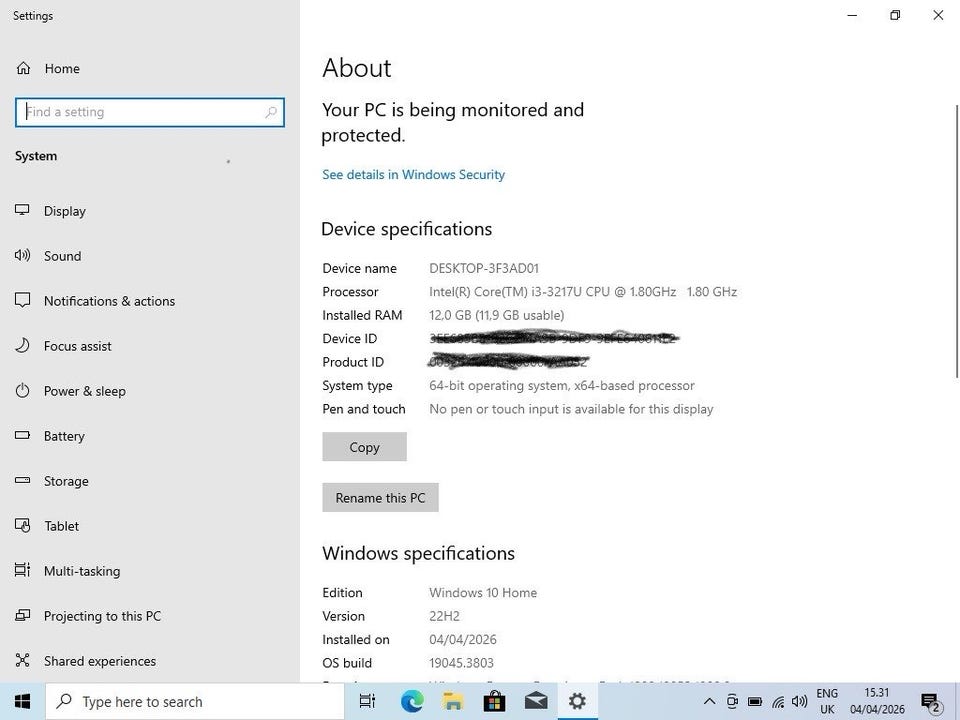The image size is (960, 720).
Task: Click the System type value text
Action: click(x=561, y=386)
